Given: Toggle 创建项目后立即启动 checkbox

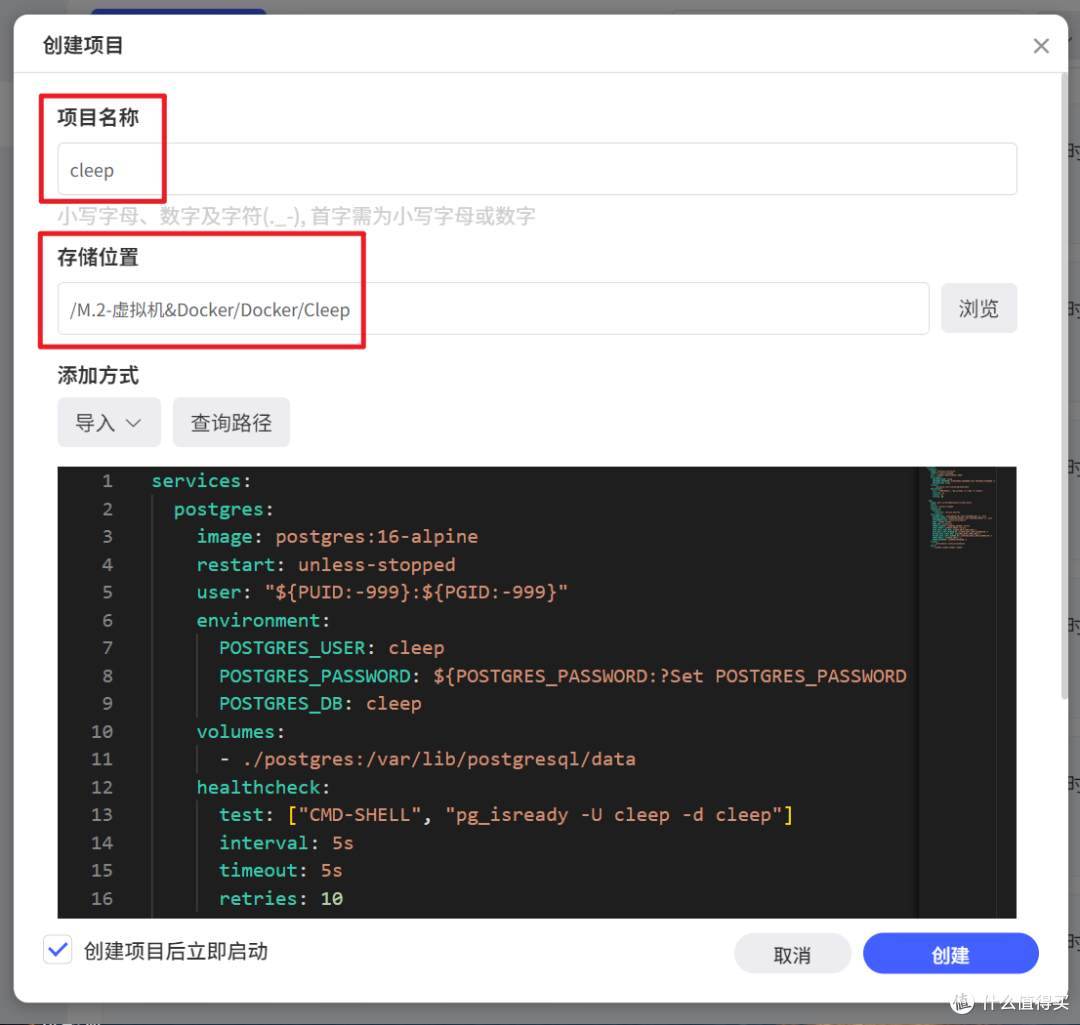Looking at the screenshot, I should click(x=58, y=951).
